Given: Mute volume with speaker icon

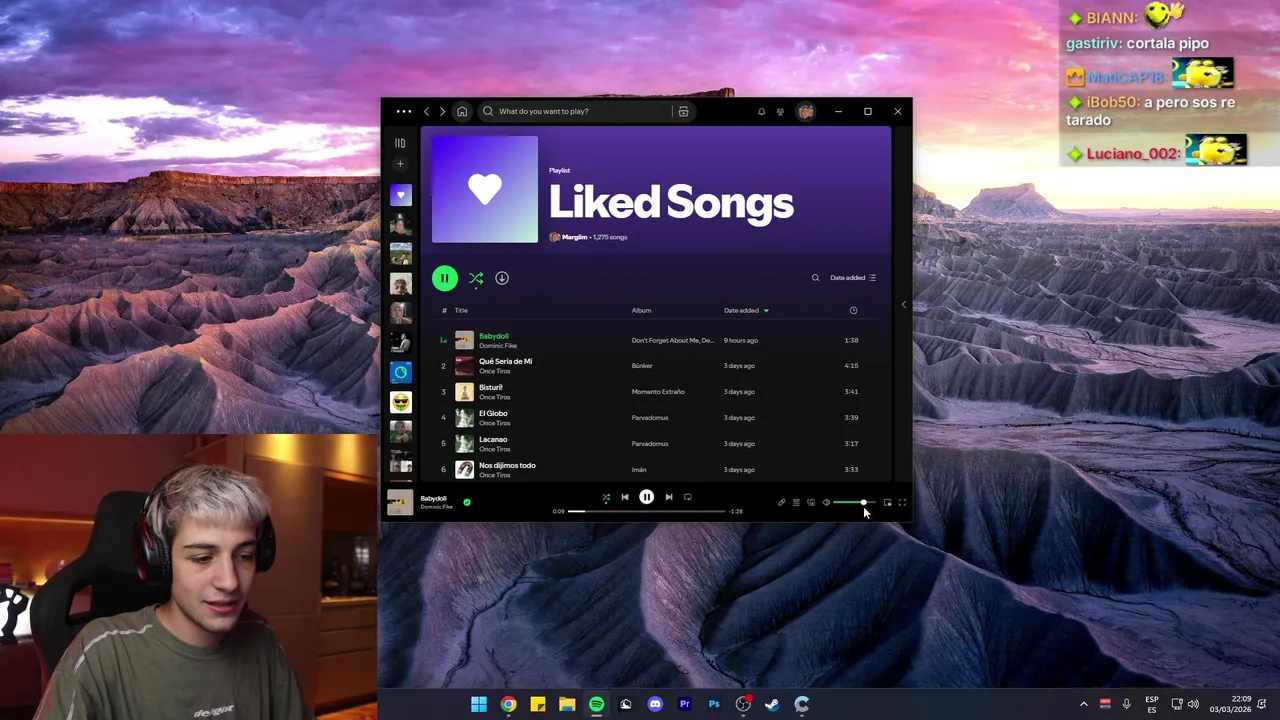Looking at the screenshot, I should click(826, 502).
